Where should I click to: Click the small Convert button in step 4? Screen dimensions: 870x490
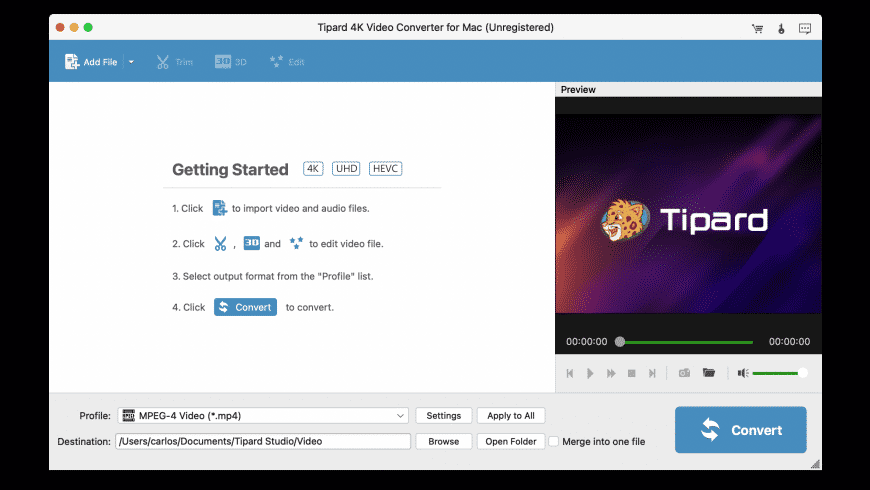click(245, 307)
